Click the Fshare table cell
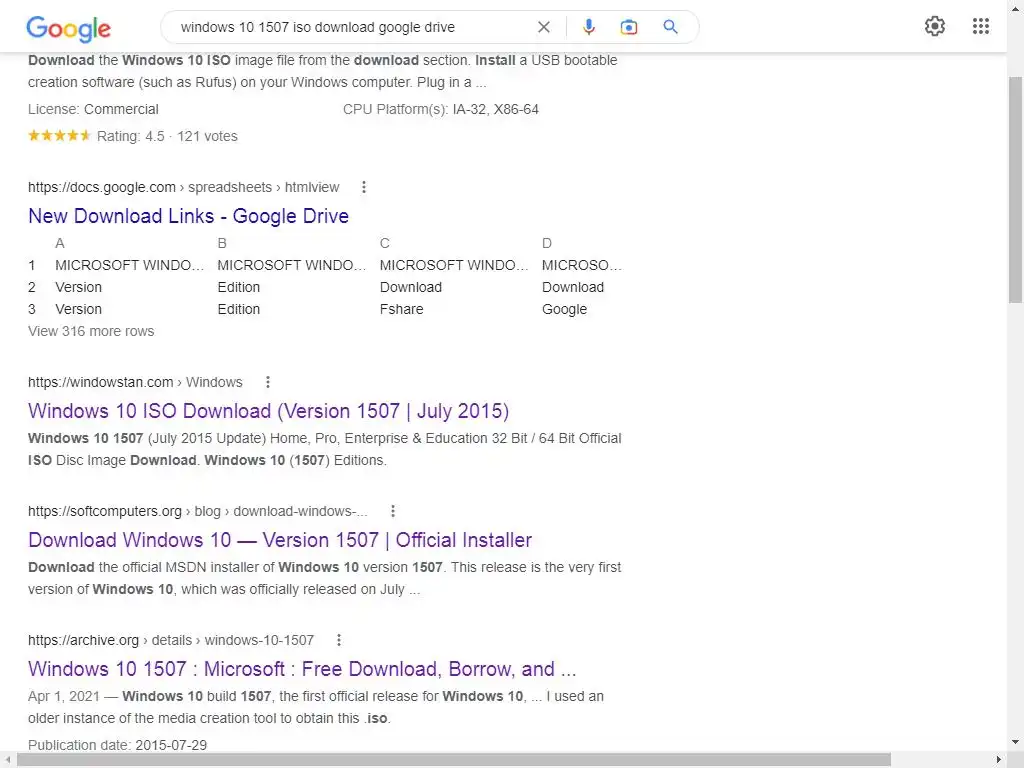1024x768 pixels. (401, 309)
